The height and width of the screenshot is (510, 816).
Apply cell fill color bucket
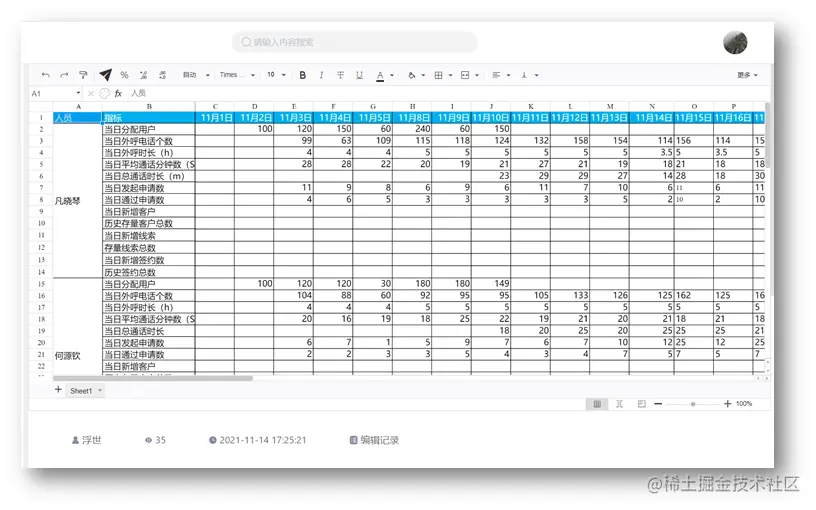[x=412, y=75]
